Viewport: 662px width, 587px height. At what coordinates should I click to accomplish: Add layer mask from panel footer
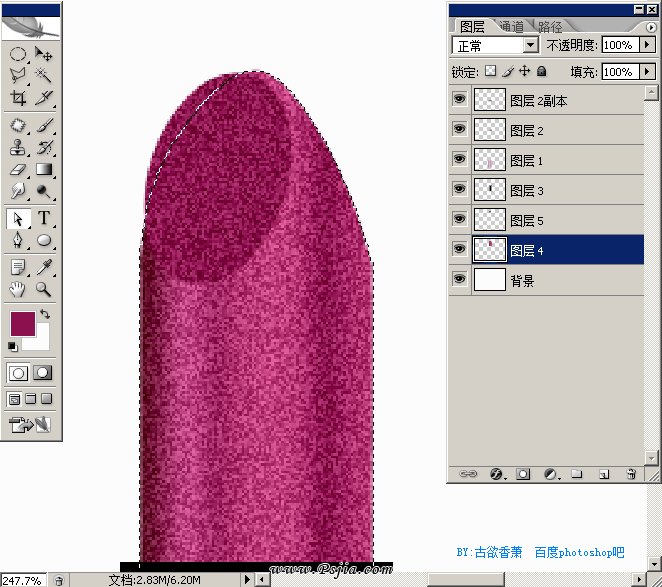pyautogui.click(x=522, y=473)
